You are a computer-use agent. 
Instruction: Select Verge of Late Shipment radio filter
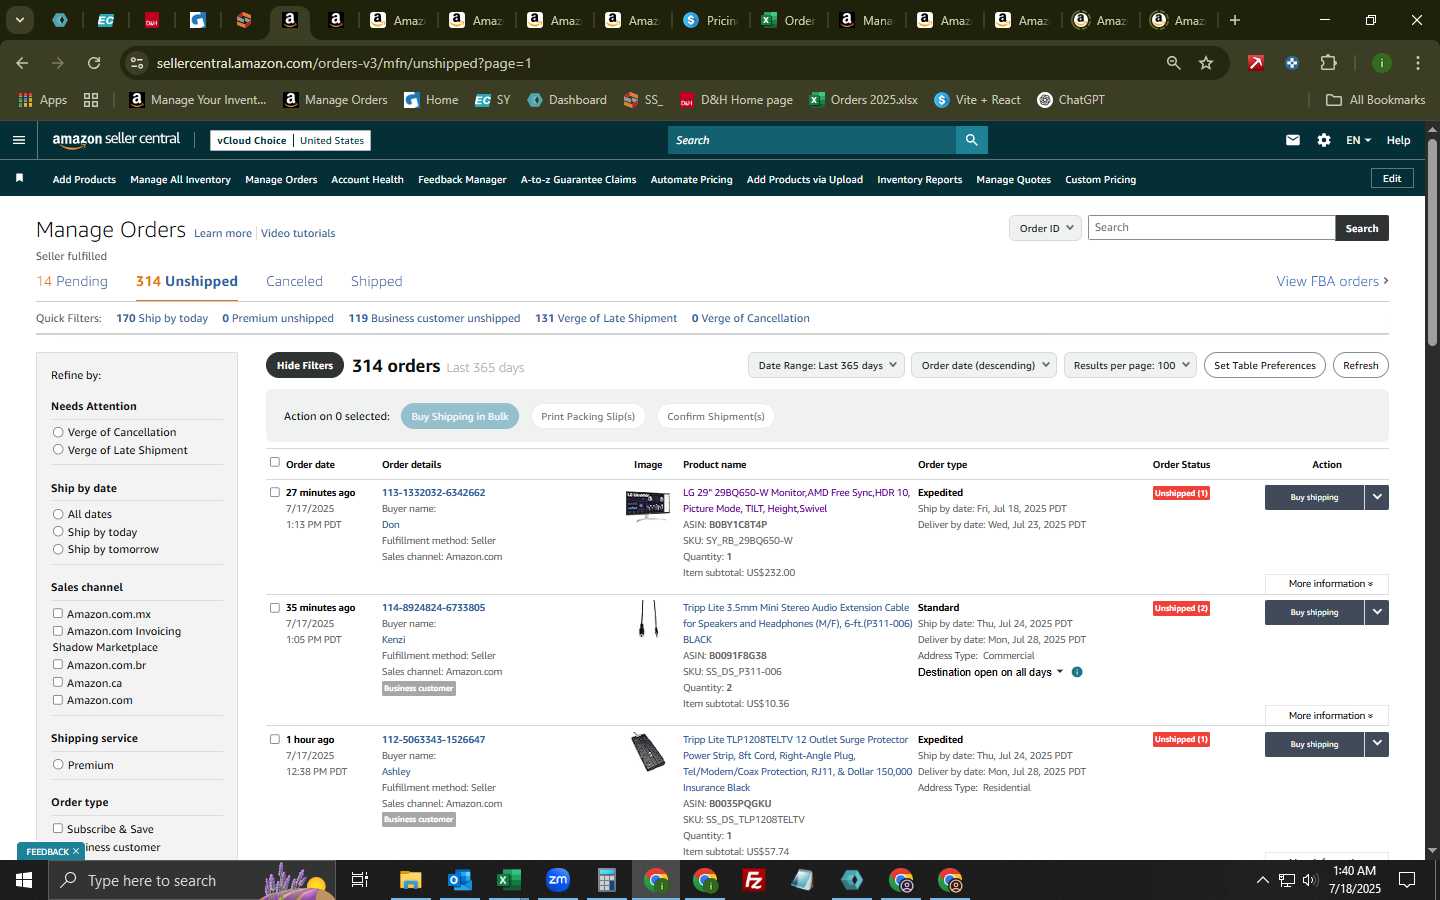point(58,450)
